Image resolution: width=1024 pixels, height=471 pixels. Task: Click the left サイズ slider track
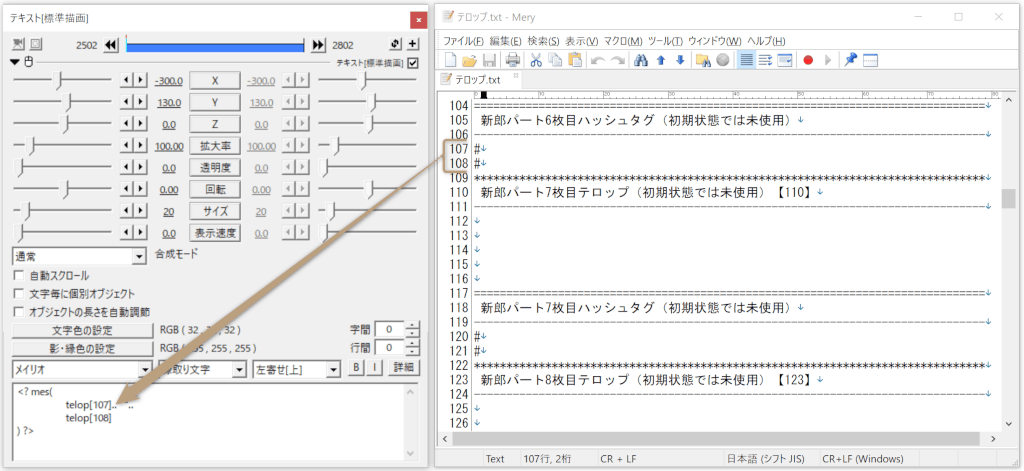(x=62, y=211)
